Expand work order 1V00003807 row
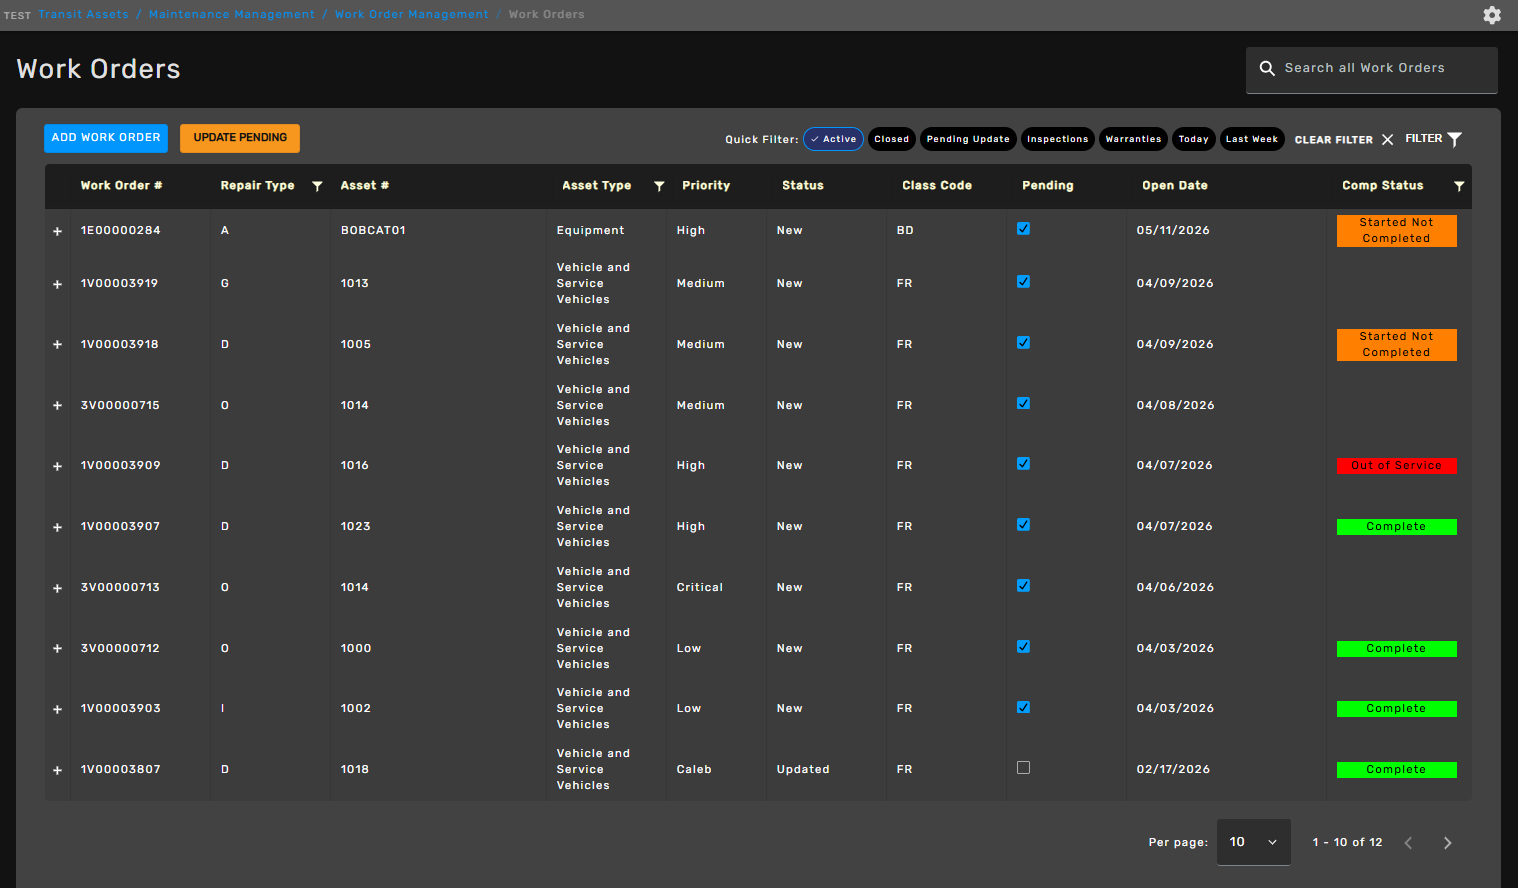This screenshot has height=888, width=1518. [57, 770]
